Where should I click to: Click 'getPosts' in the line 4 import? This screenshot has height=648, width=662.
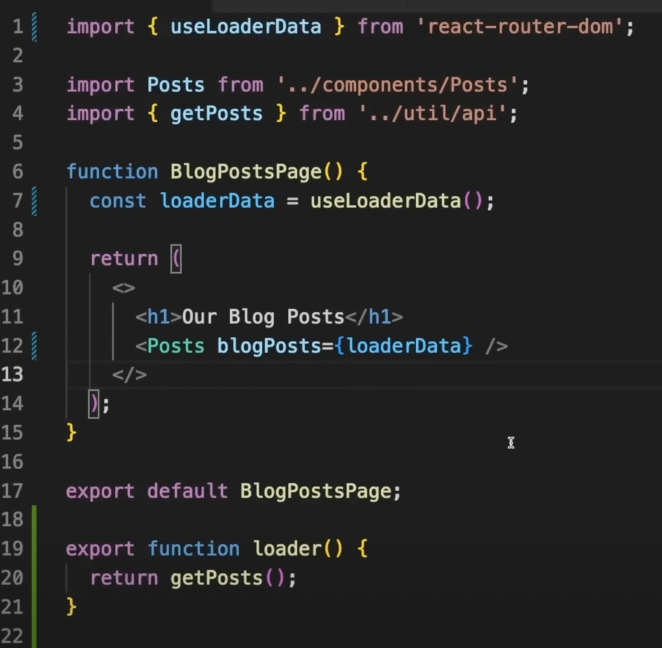pos(217,114)
